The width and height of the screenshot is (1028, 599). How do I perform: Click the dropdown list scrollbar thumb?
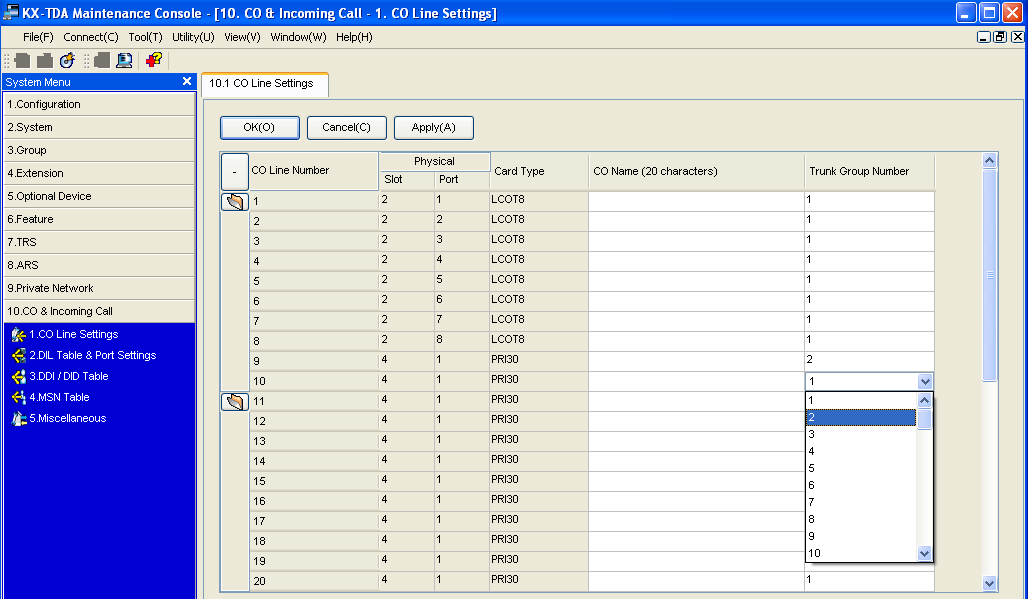[x=924, y=419]
